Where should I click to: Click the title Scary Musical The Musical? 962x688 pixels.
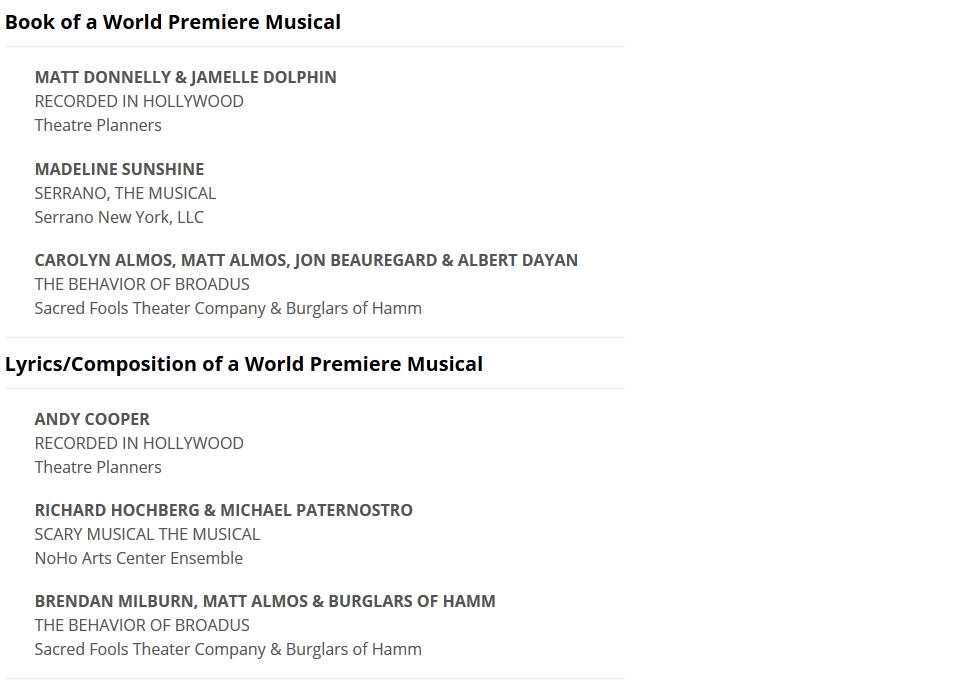pyautogui.click(x=147, y=534)
